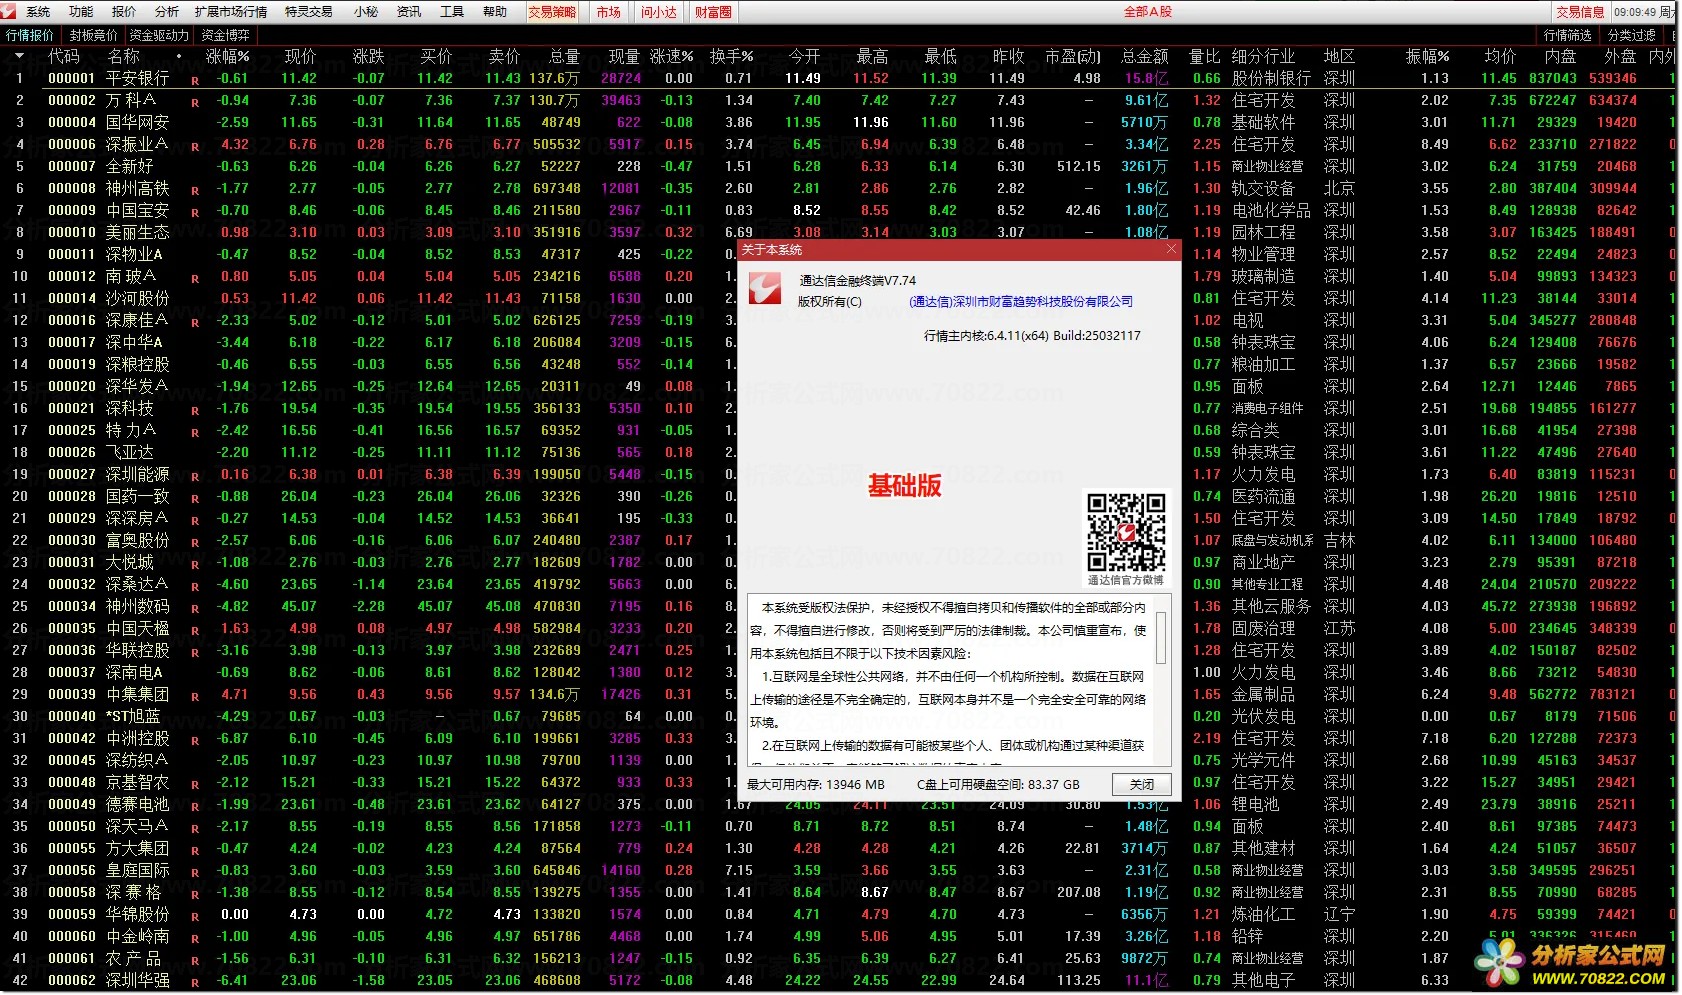The height and width of the screenshot is (995, 1682).
Task: Select the 平安银行 stock row
Action: [840, 78]
